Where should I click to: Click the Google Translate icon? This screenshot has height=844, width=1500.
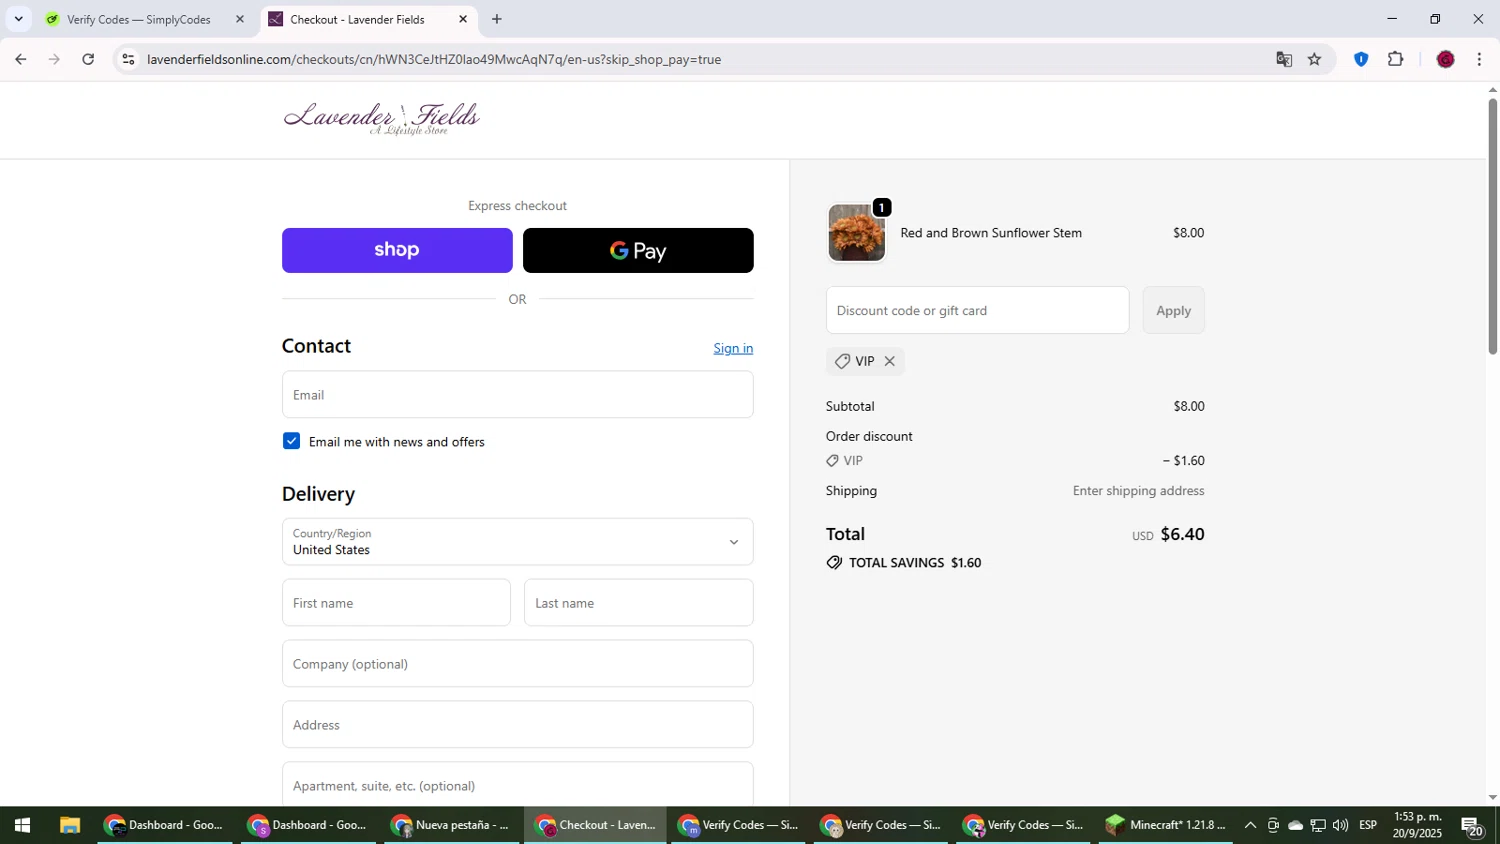coord(1284,60)
